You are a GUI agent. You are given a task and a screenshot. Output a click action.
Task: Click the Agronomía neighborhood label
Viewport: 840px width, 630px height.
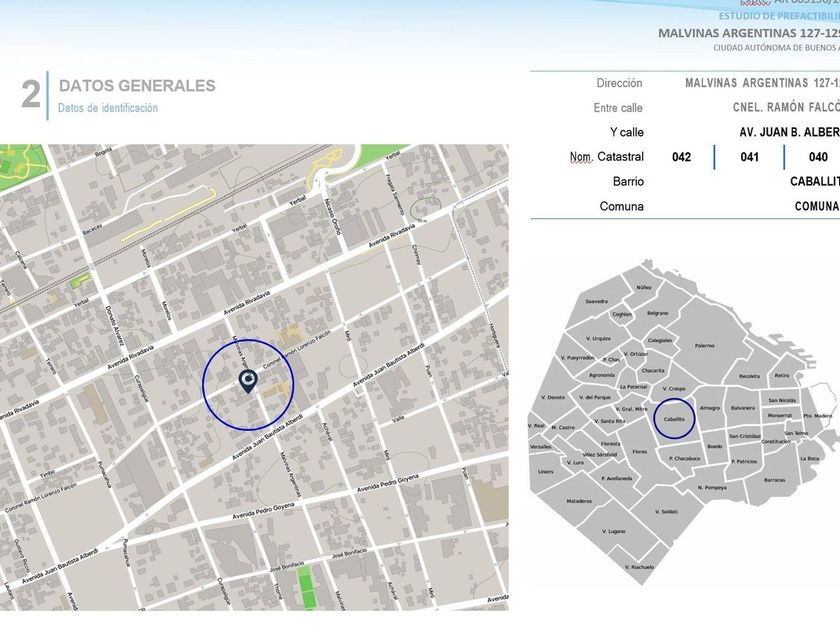[x=602, y=375]
